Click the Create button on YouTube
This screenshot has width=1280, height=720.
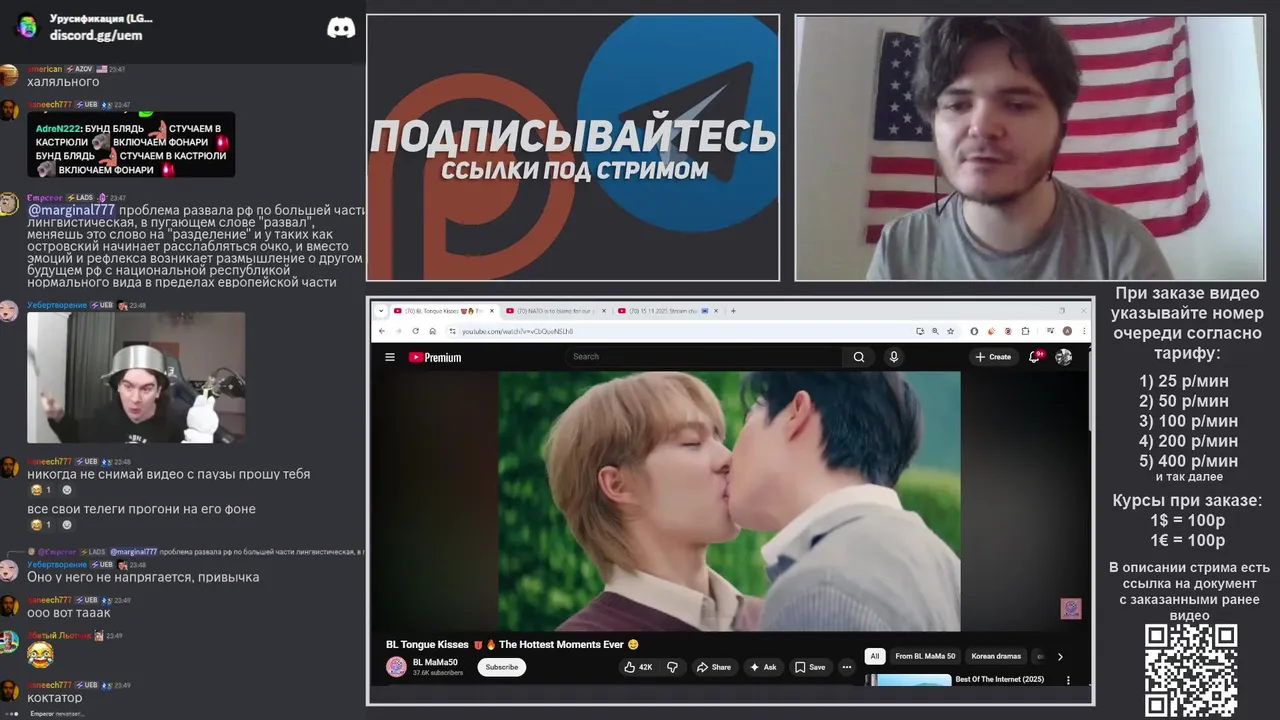coord(993,357)
